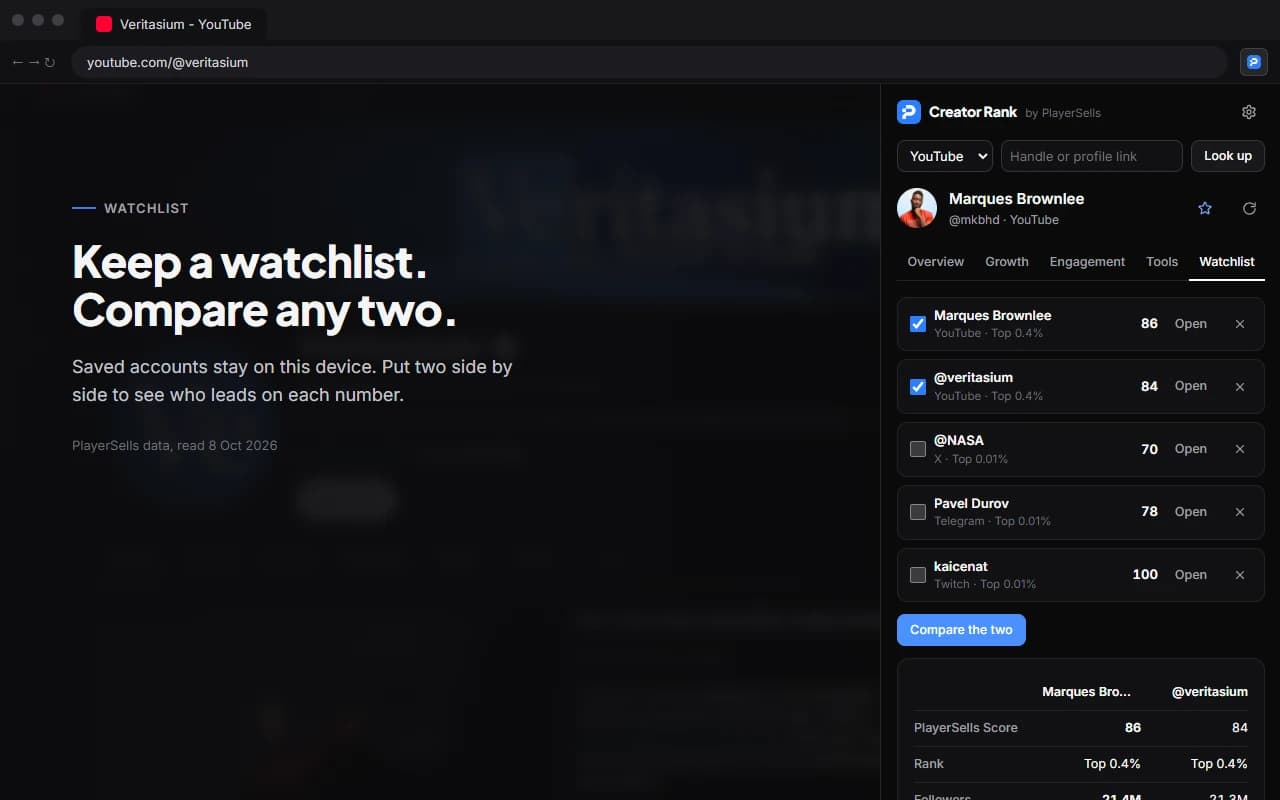Click the by PlayerSells label
This screenshot has height=800, width=1280.
click(x=1063, y=113)
